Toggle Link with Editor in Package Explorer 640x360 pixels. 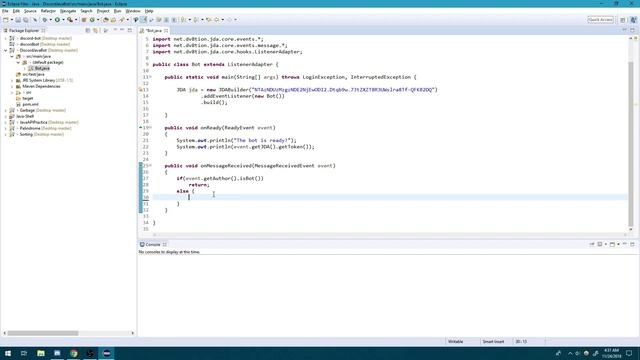click(x=96, y=31)
